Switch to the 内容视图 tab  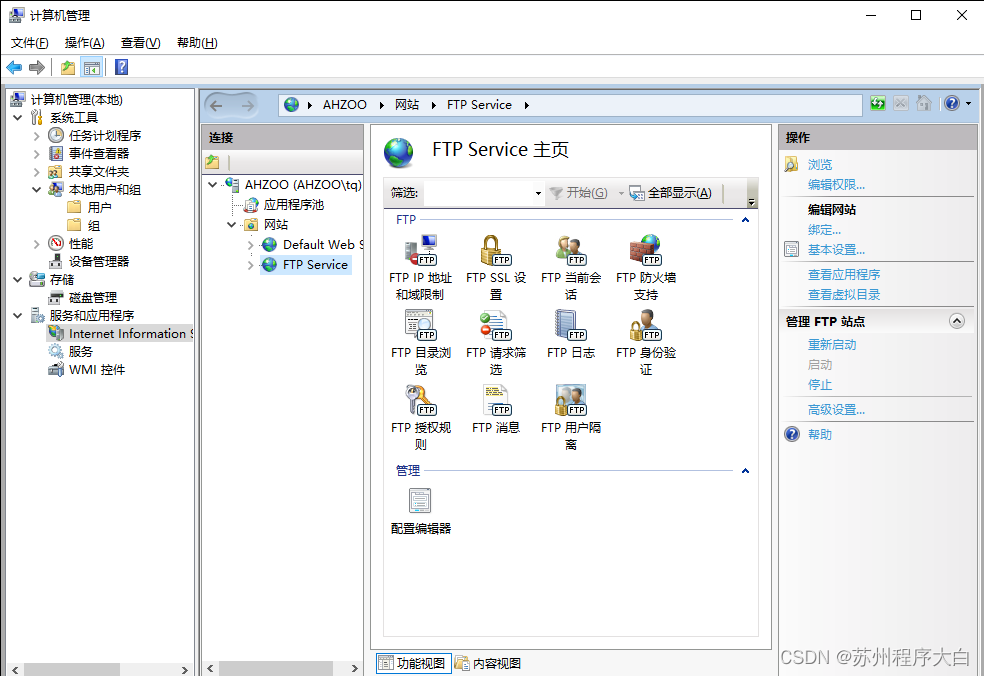pos(488,663)
